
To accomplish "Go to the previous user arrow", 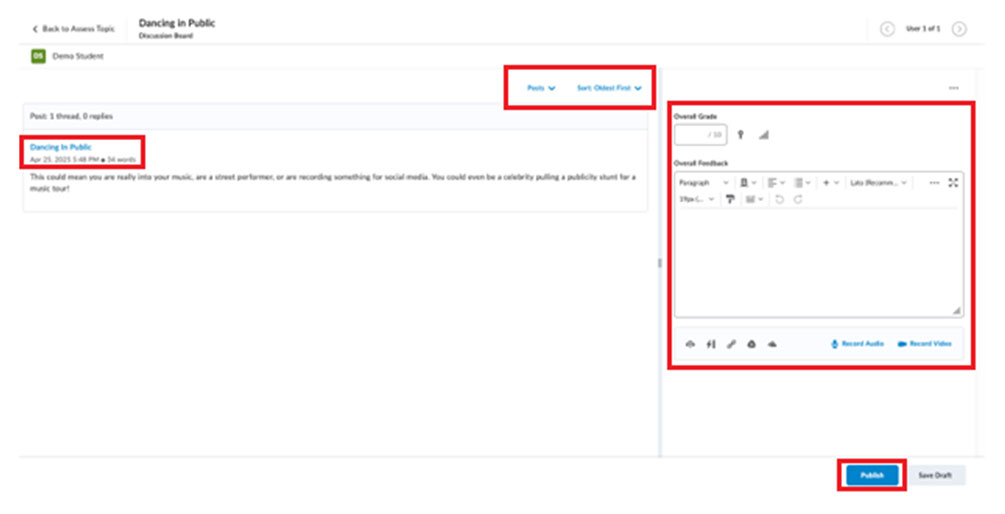I will coord(887,29).
